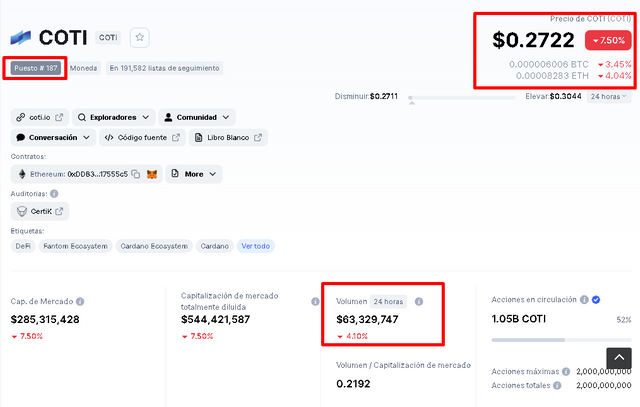This screenshot has height=407, width=640.
Task: Show info about Acciones en circulación
Action: pyautogui.click(x=584, y=300)
